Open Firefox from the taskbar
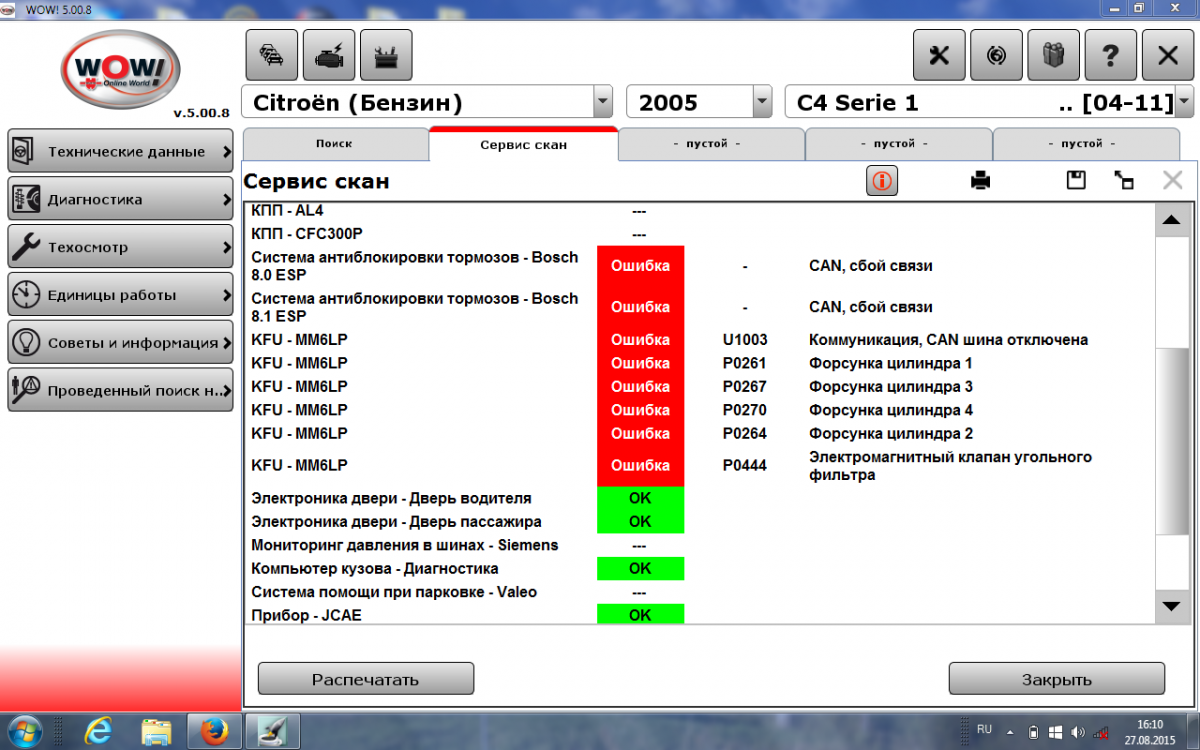 [x=214, y=730]
